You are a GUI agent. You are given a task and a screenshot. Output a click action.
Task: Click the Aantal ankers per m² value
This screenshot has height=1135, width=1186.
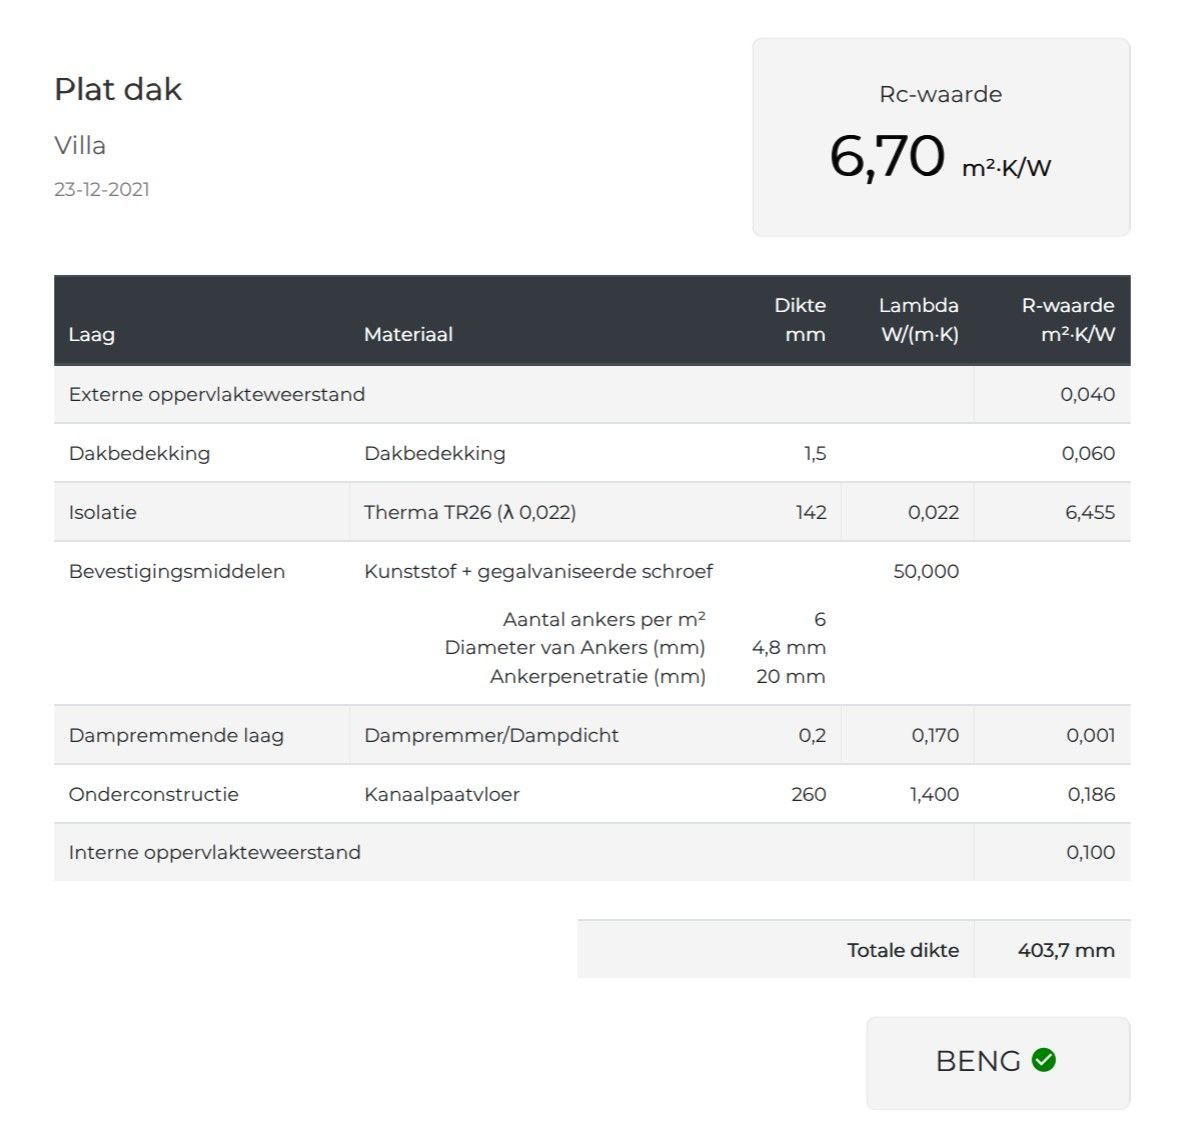(x=819, y=619)
